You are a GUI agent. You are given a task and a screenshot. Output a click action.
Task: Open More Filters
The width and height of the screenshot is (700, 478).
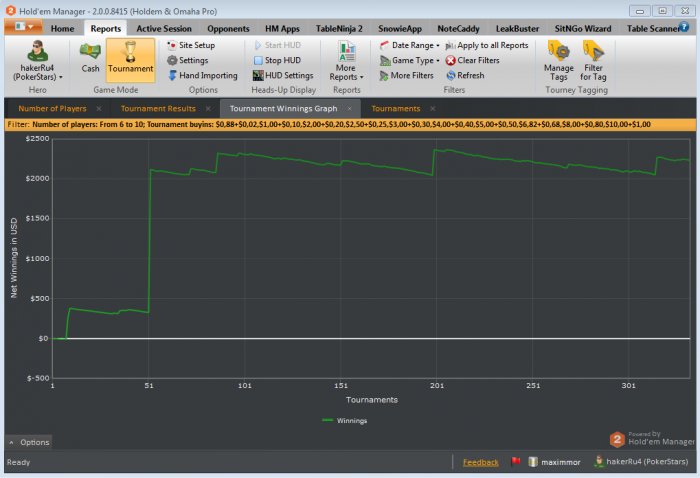pos(406,75)
